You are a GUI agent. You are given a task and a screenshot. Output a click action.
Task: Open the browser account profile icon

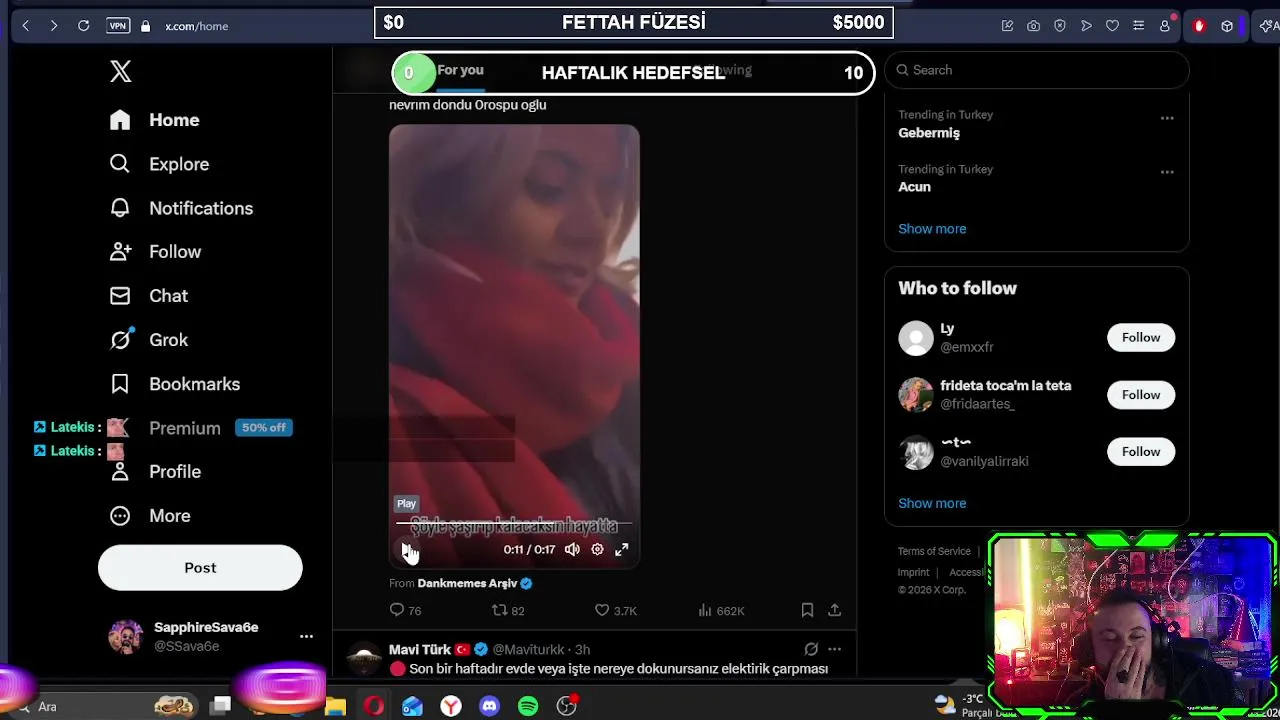point(1164,26)
